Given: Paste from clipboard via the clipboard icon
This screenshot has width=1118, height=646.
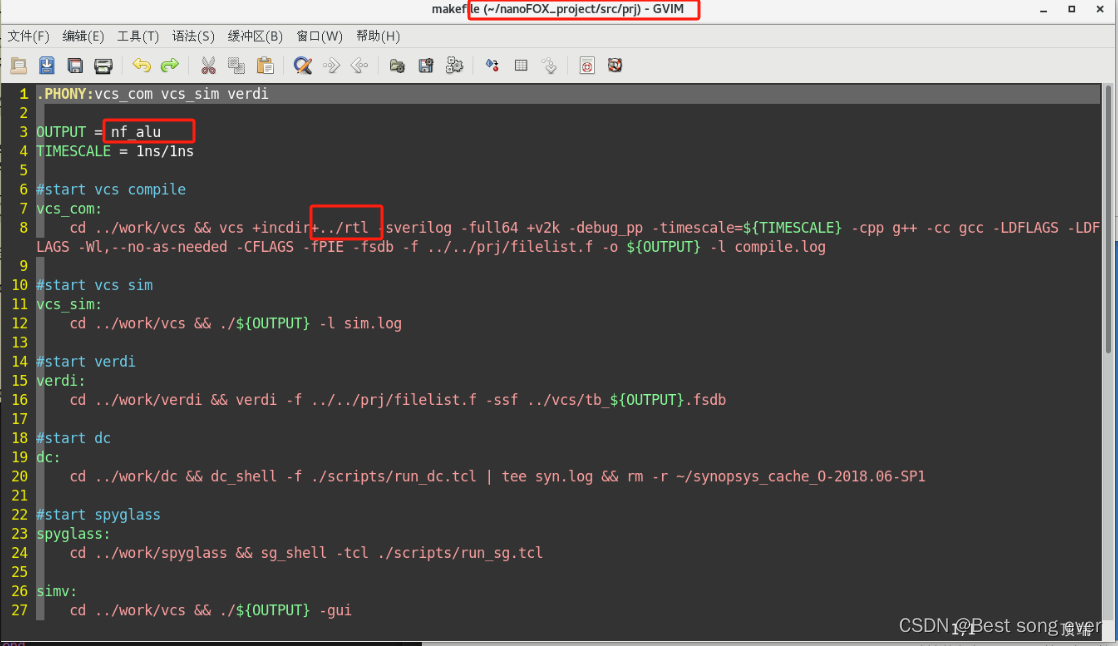Looking at the screenshot, I should click(265, 65).
